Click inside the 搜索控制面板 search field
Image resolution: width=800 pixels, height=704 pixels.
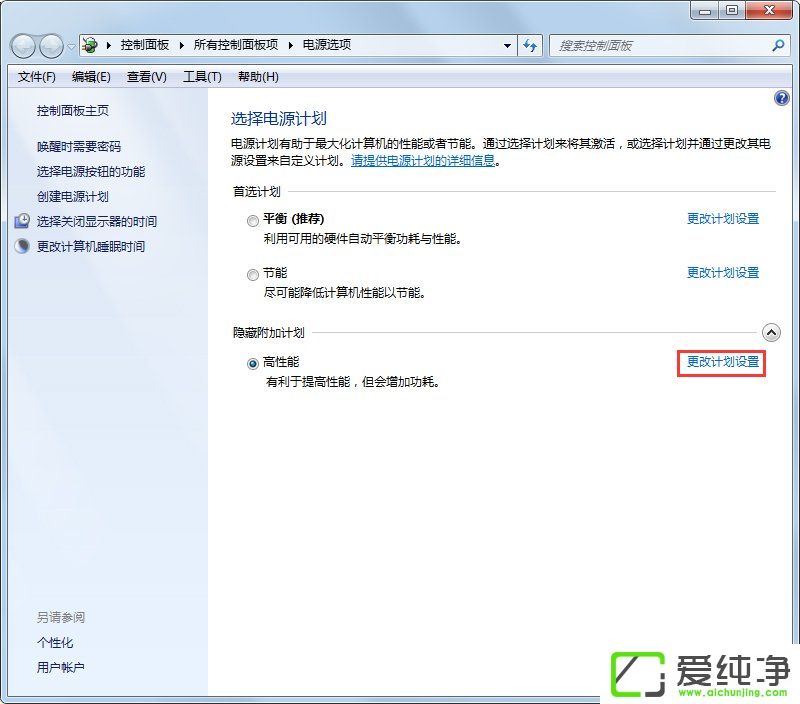click(650, 45)
